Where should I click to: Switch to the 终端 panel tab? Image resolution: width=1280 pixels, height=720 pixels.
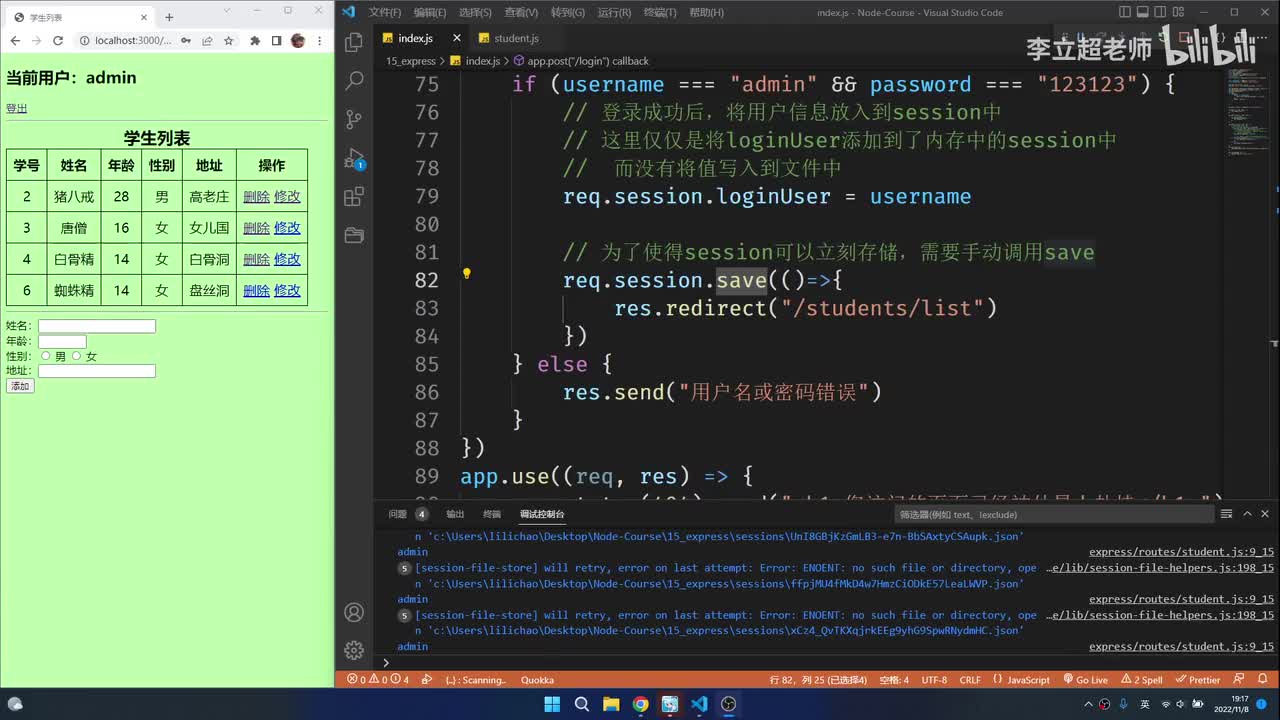pos(492,514)
